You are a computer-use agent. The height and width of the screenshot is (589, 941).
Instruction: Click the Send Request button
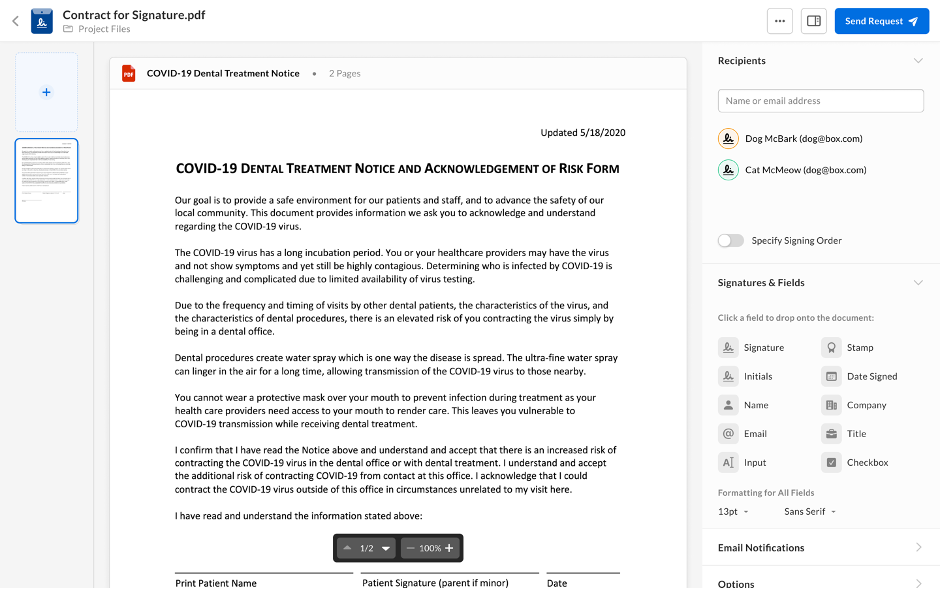(x=881, y=21)
